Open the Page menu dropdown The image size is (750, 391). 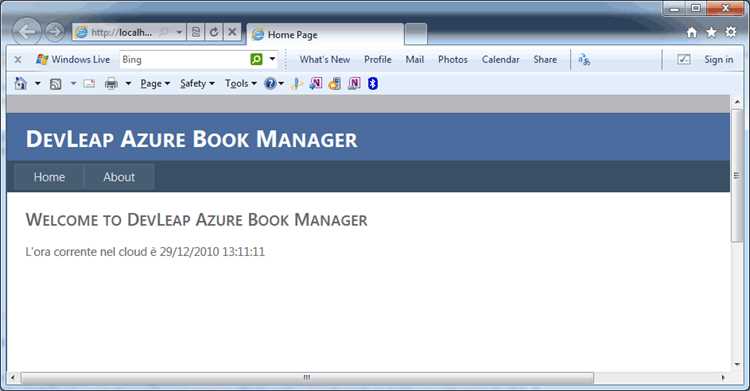point(155,84)
